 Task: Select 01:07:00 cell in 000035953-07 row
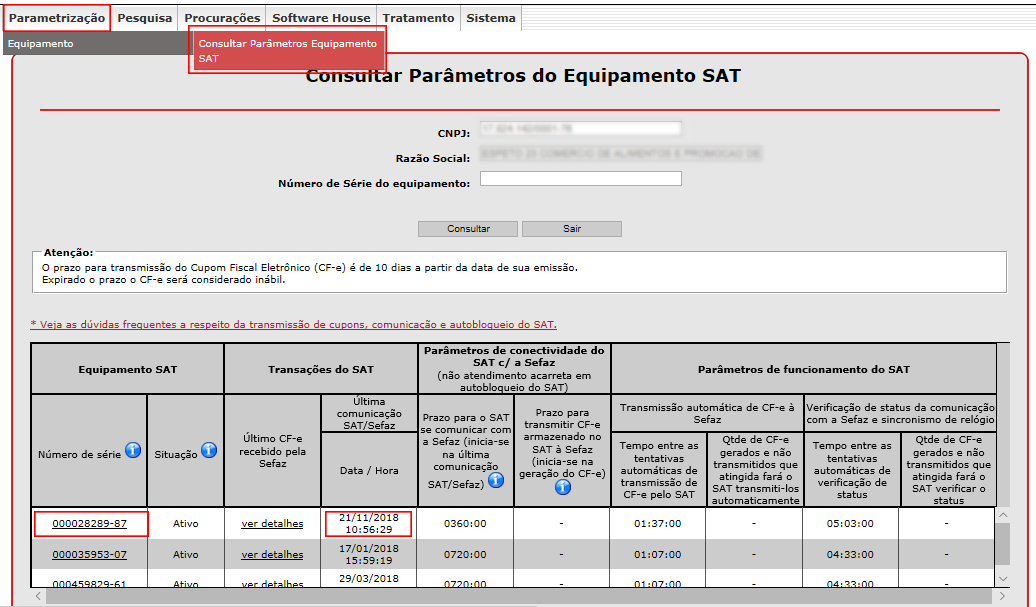pos(657,554)
